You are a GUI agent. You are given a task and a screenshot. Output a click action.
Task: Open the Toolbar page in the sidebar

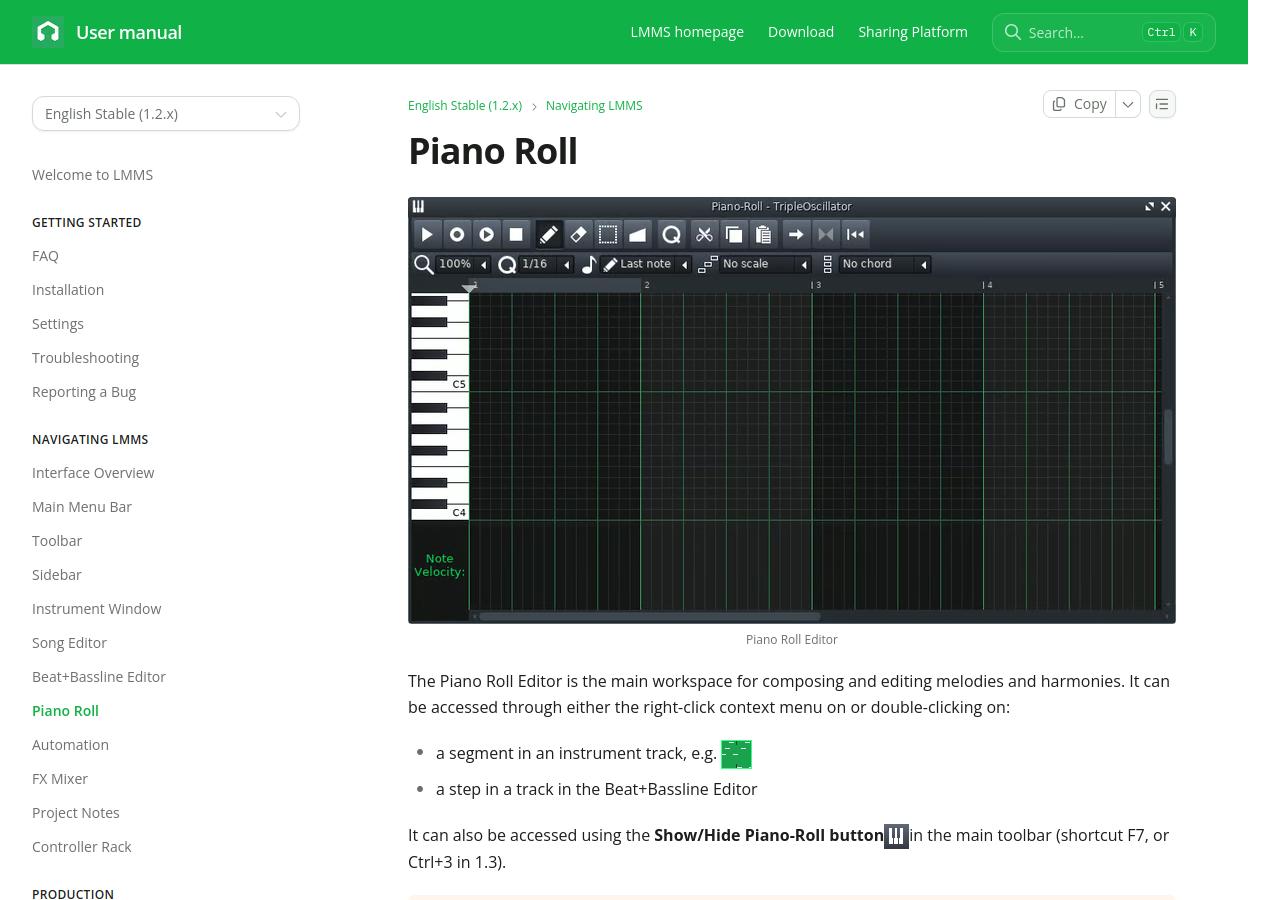[x=57, y=541]
